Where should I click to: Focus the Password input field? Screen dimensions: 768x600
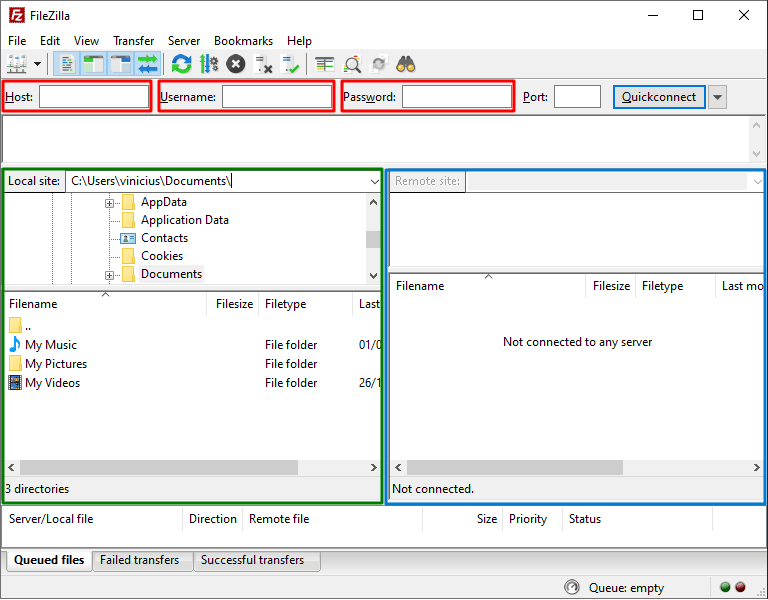click(x=456, y=96)
